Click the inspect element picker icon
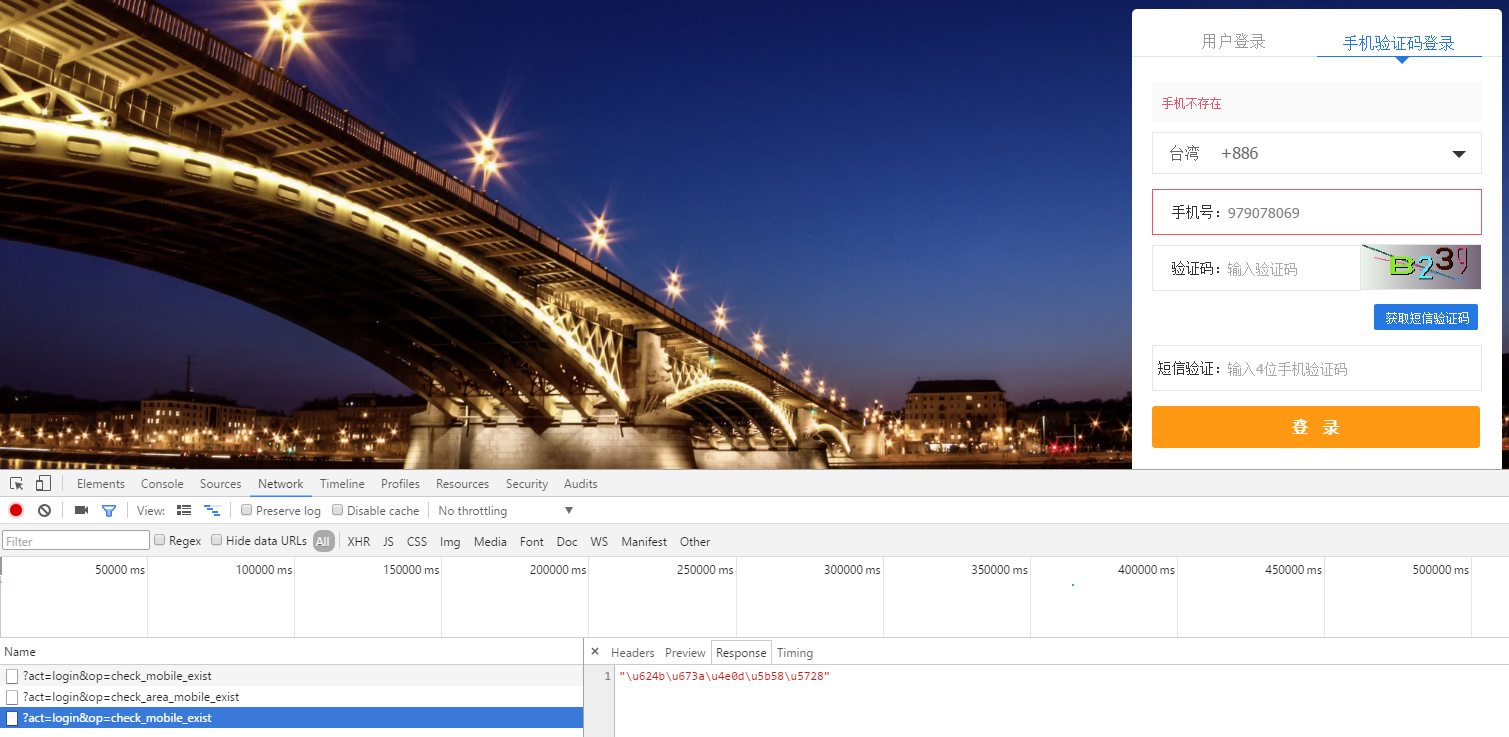This screenshot has width=1509, height=737. (x=17, y=484)
